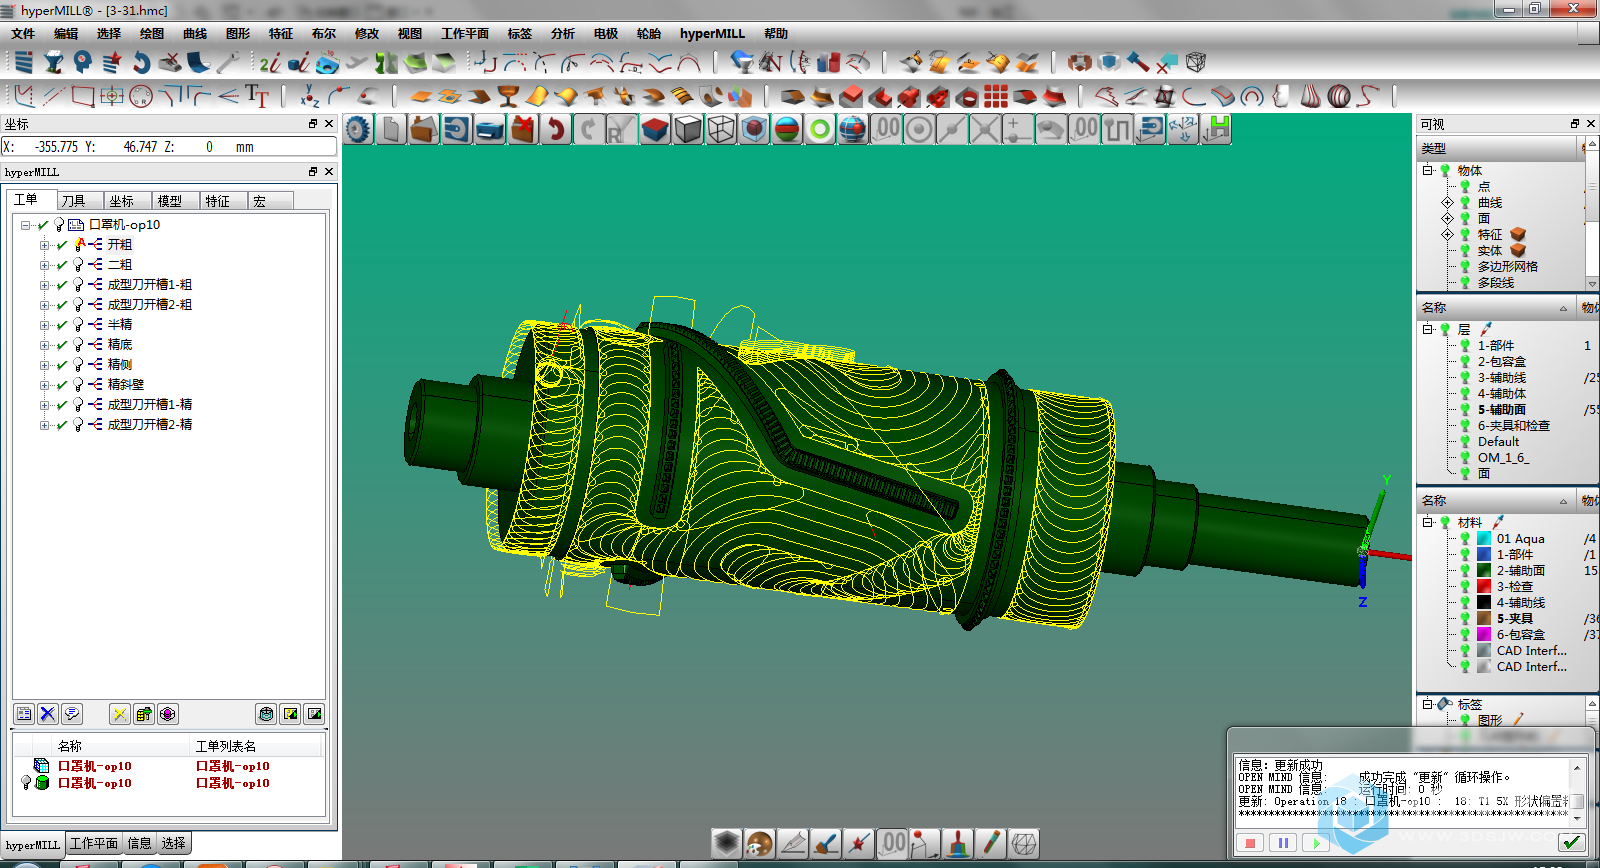Click the speech bubble comment icon

[71, 714]
